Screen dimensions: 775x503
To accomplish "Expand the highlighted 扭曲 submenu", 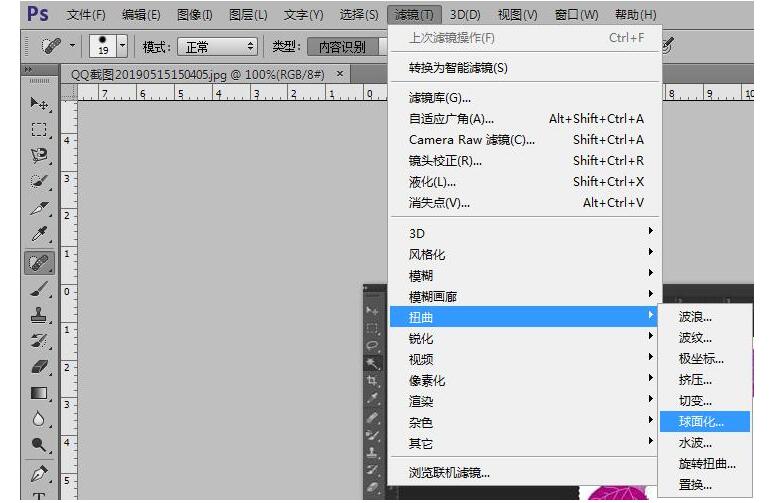I will coord(524,317).
